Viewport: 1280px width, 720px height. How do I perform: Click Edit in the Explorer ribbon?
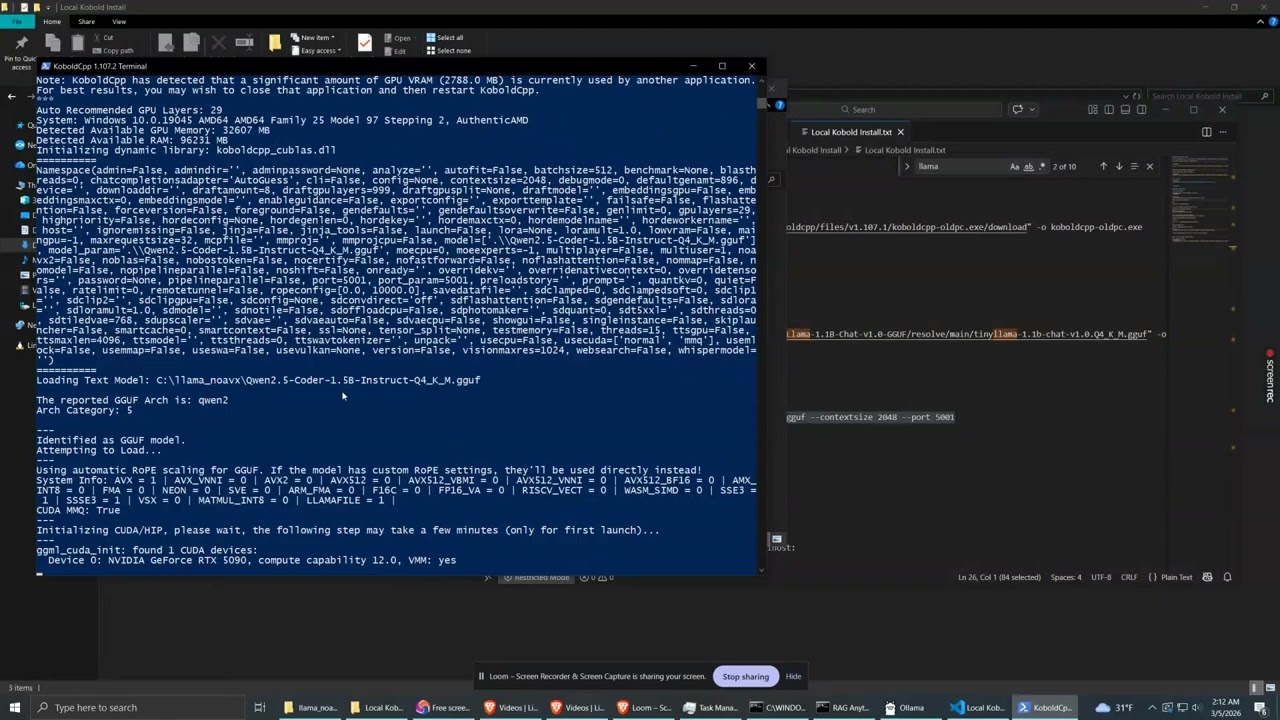click(x=396, y=51)
